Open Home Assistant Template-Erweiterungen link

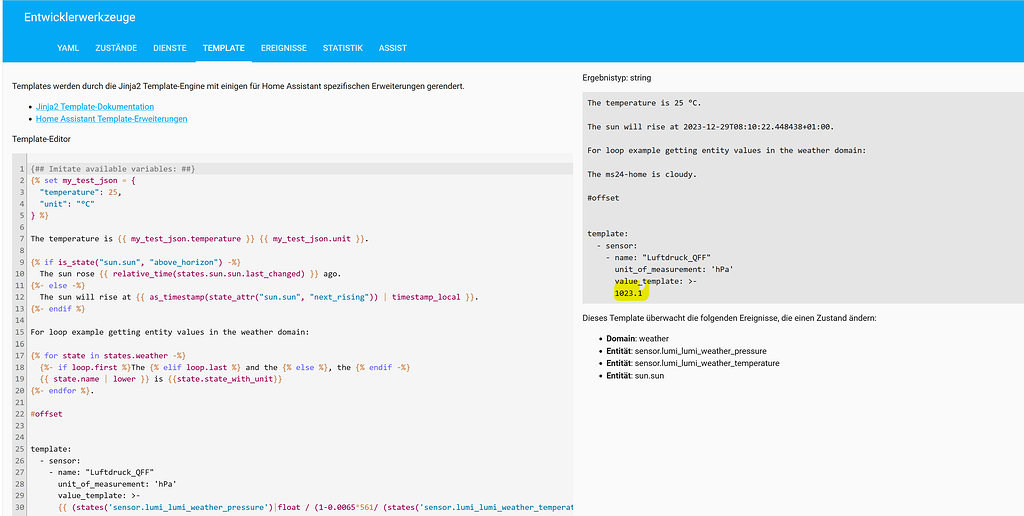pyautogui.click(x=111, y=119)
